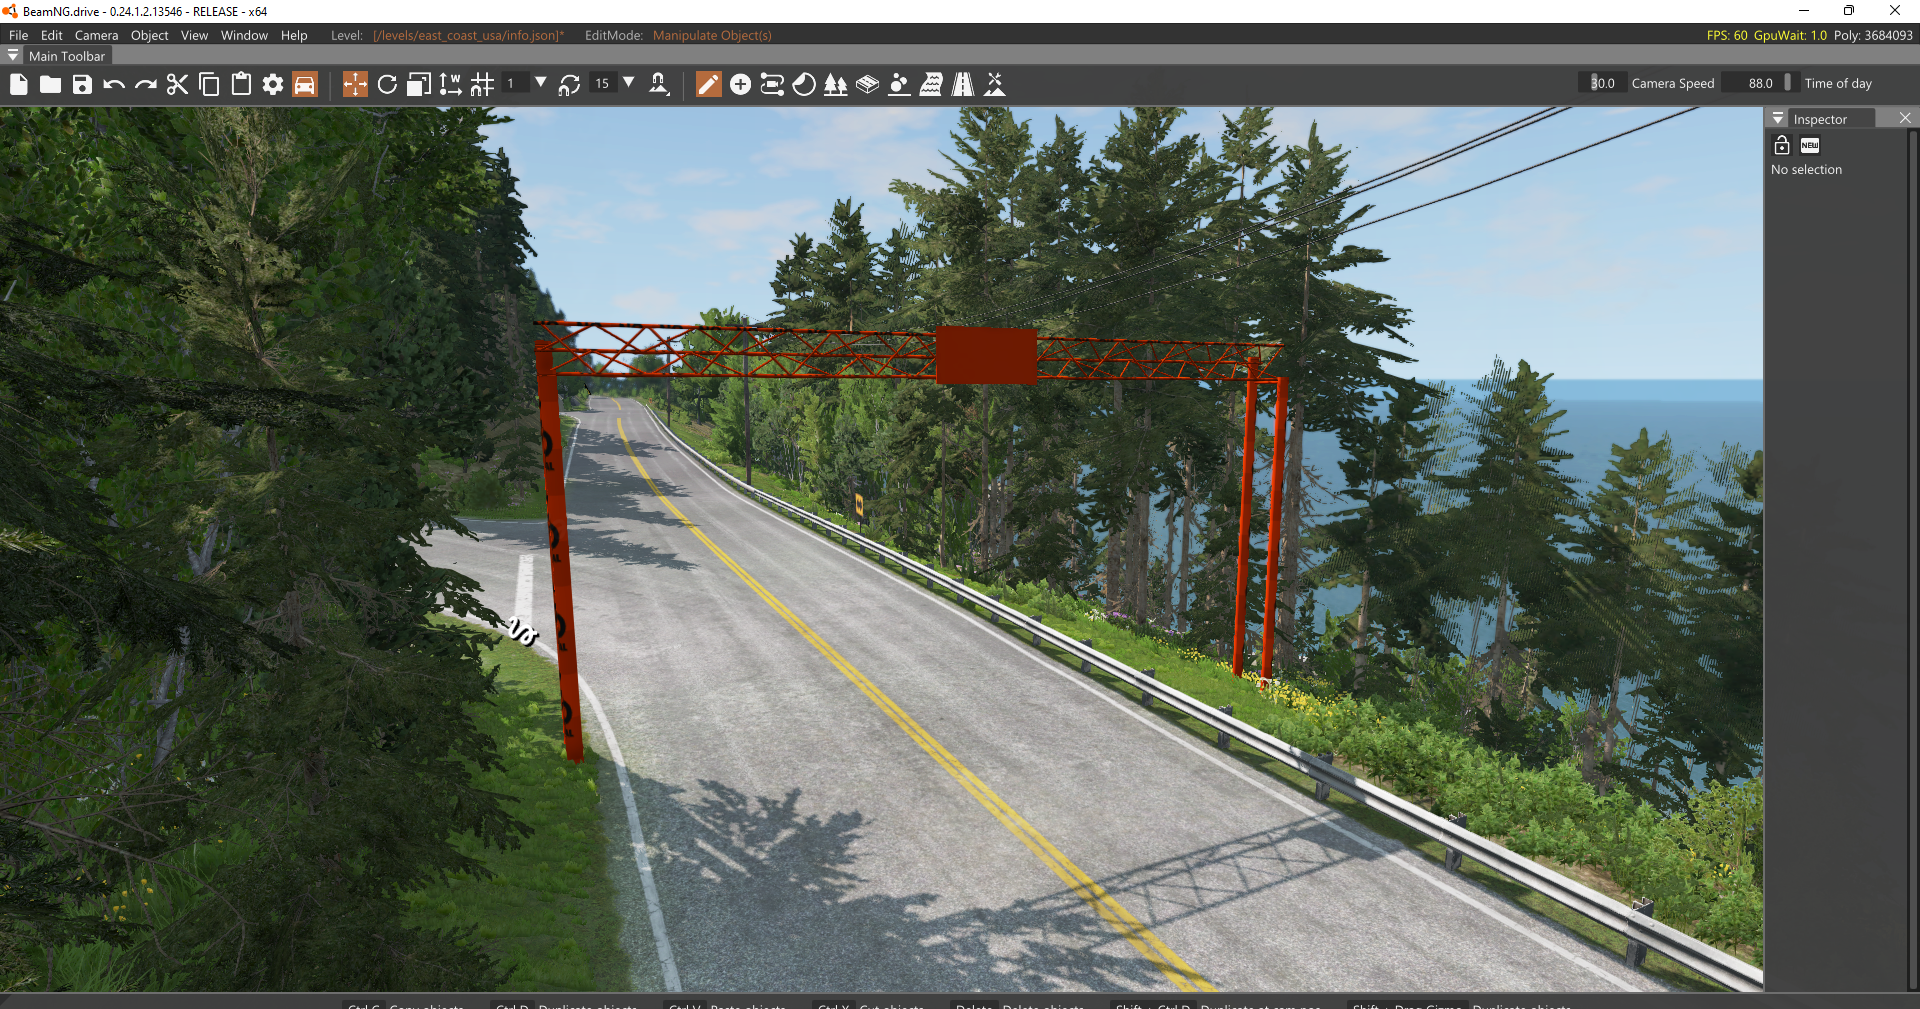1920x1009 pixels.
Task: Open the river/water editor tool
Action: (931, 85)
